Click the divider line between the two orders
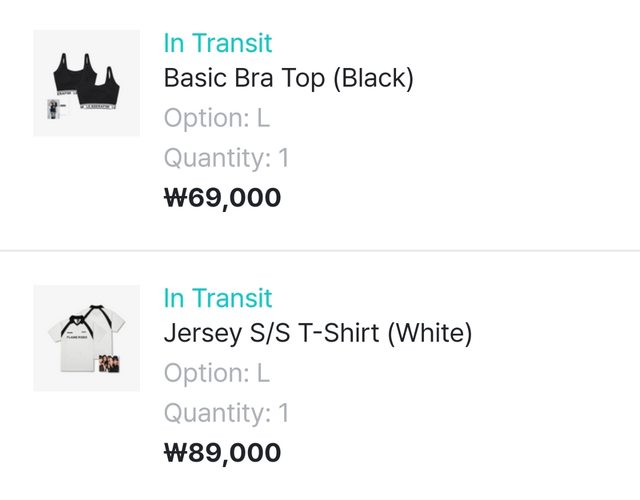Viewport: 640px width, 500px height. 320,250
